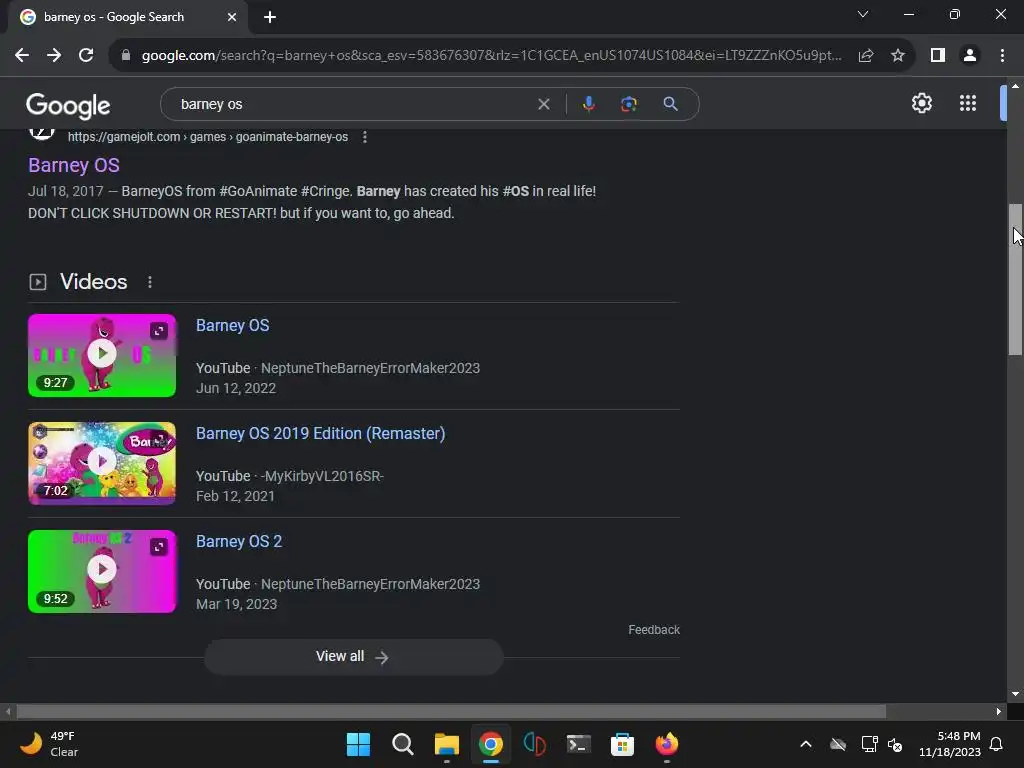Open the muted volume tray icon

(x=895, y=744)
